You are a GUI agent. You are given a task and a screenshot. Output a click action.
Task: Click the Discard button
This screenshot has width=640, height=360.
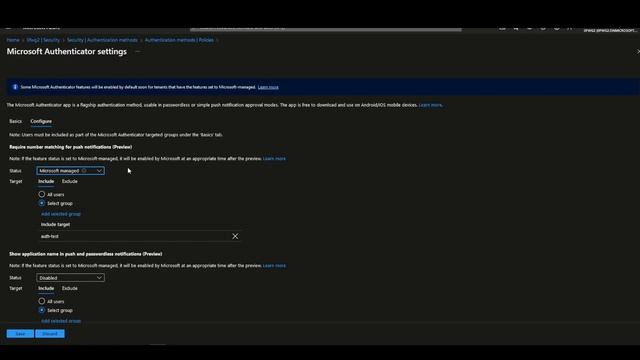tap(50, 333)
